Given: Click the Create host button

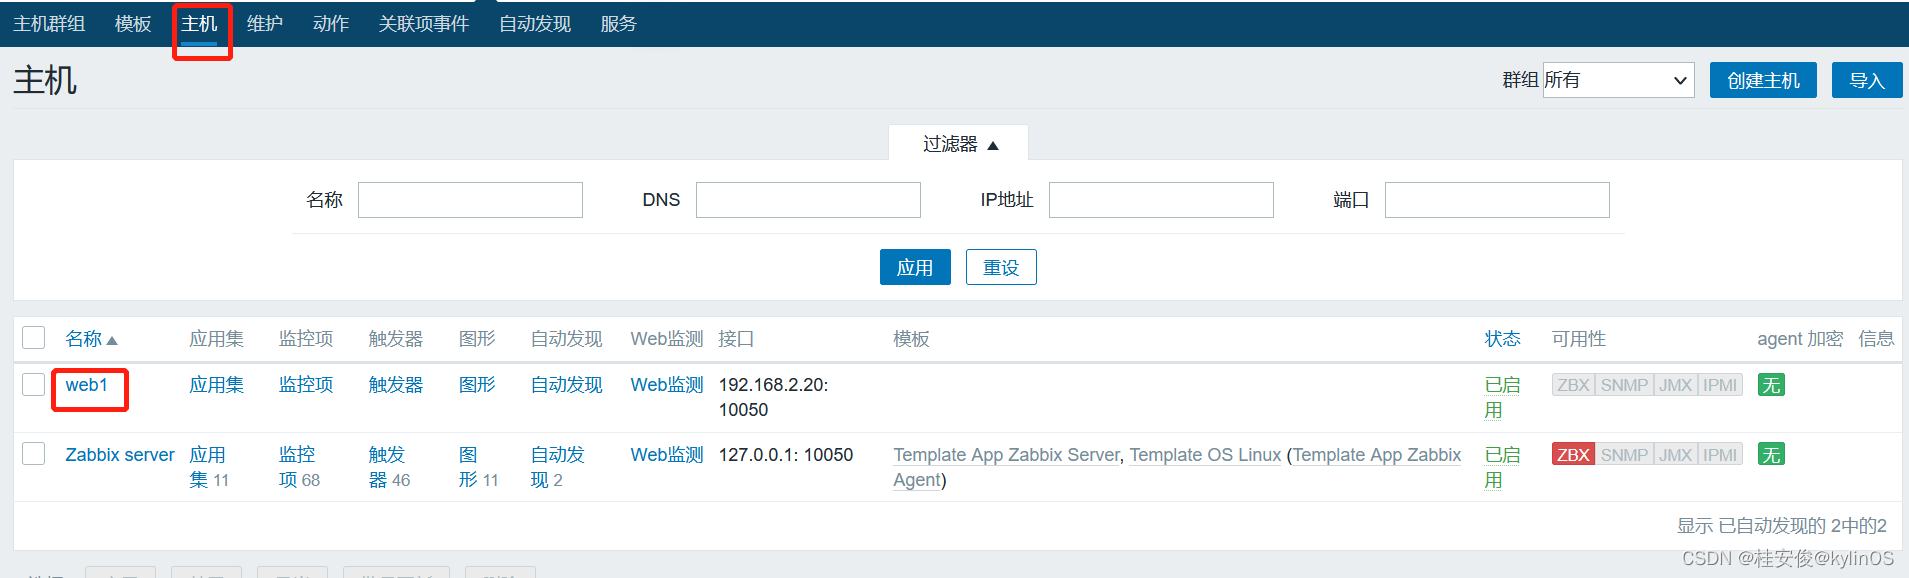Looking at the screenshot, I should [x=1762, y=80].
